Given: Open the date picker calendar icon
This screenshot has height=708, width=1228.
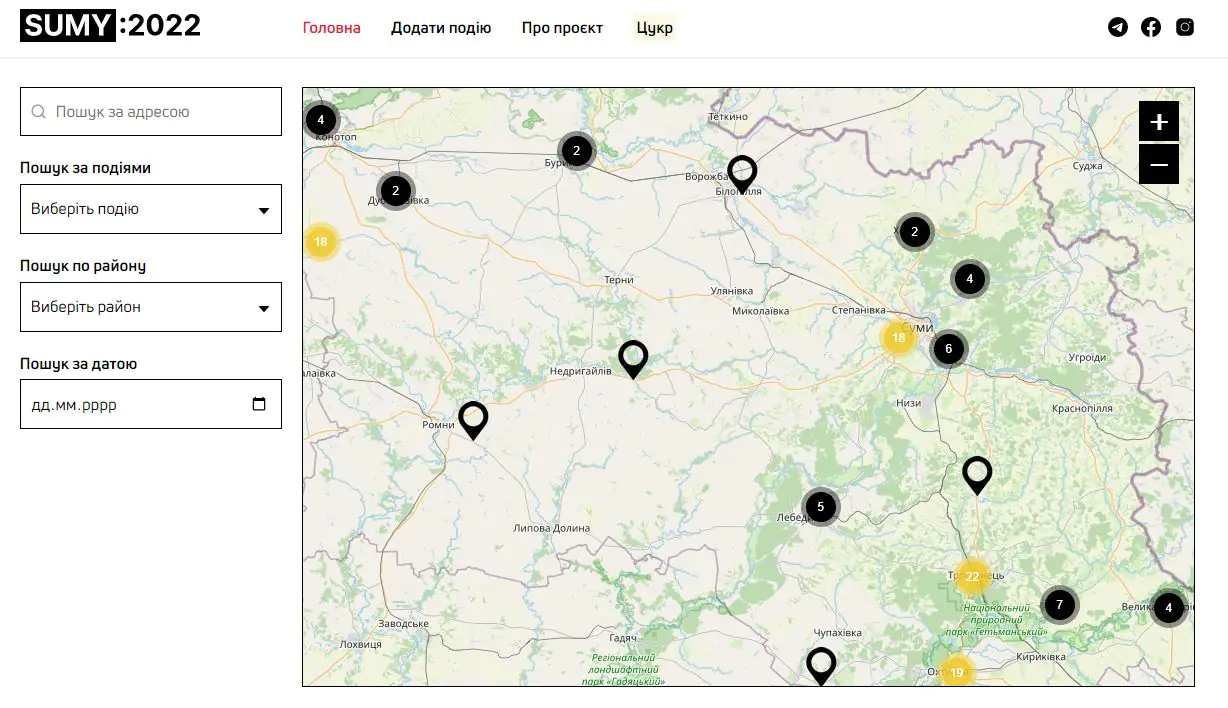Looking at the screenshot, I should click(x=260, y=403).
